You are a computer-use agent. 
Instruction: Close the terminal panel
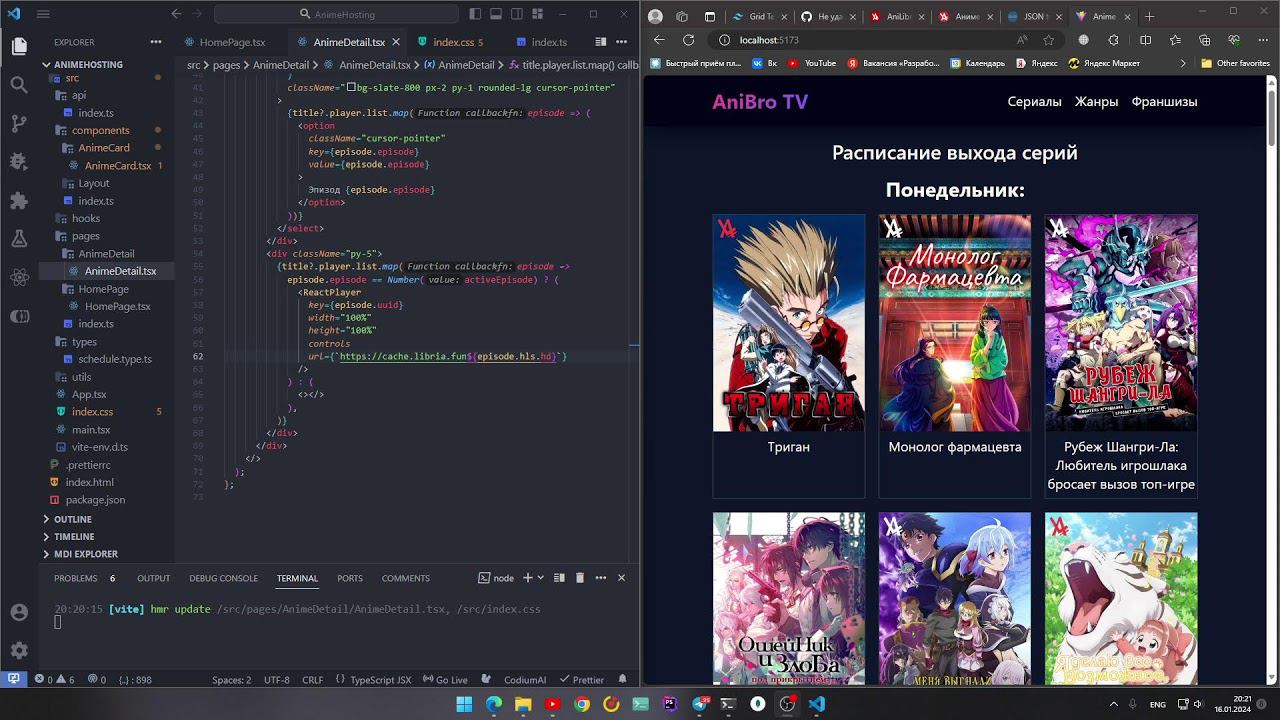(x=621, y=577)
